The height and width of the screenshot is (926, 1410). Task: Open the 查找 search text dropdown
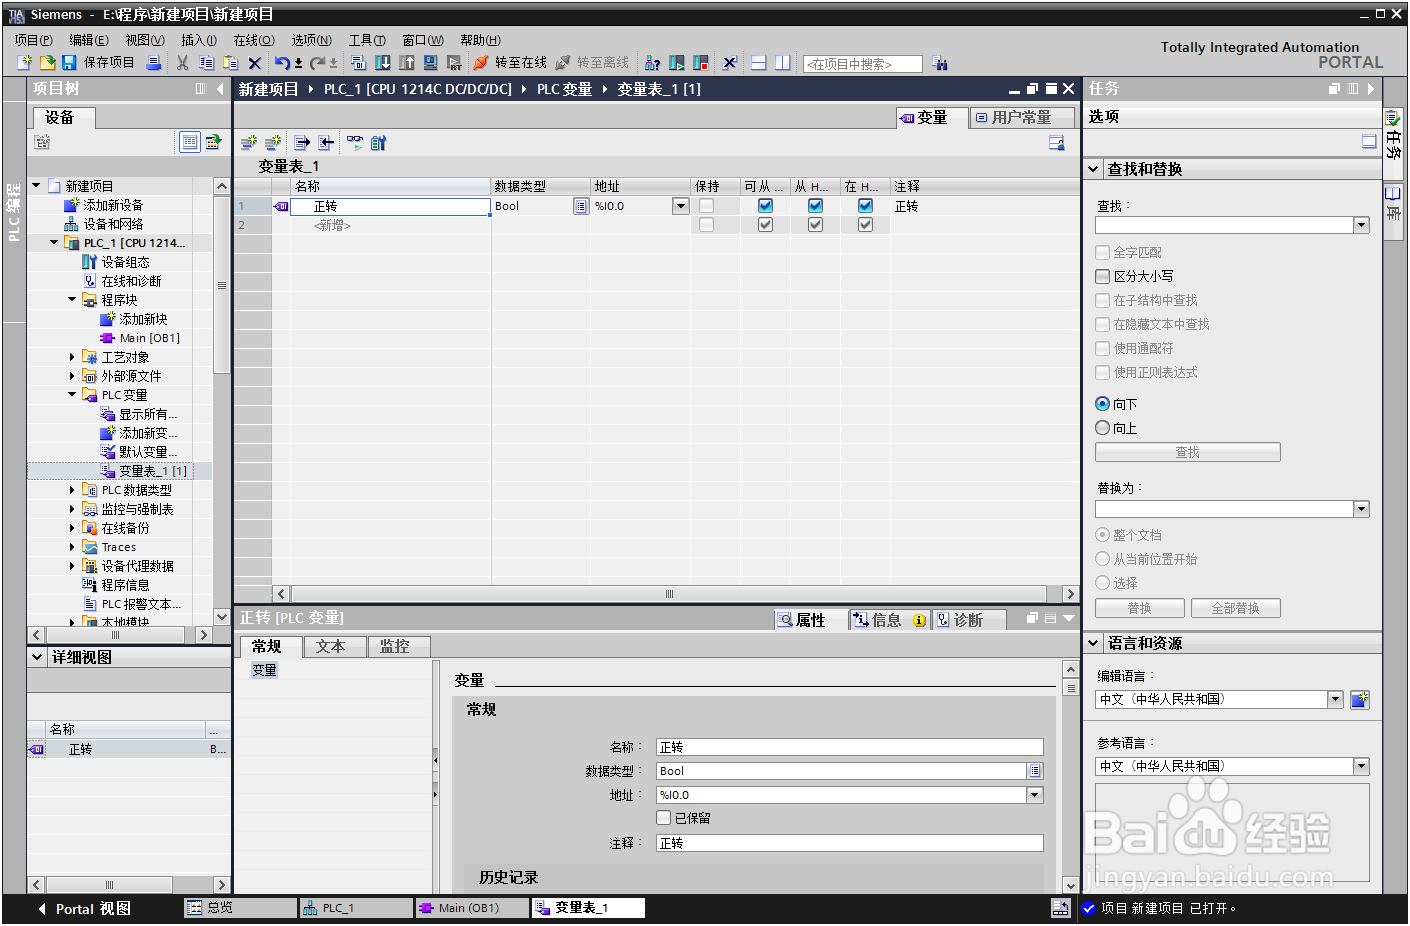[1361, 225]
